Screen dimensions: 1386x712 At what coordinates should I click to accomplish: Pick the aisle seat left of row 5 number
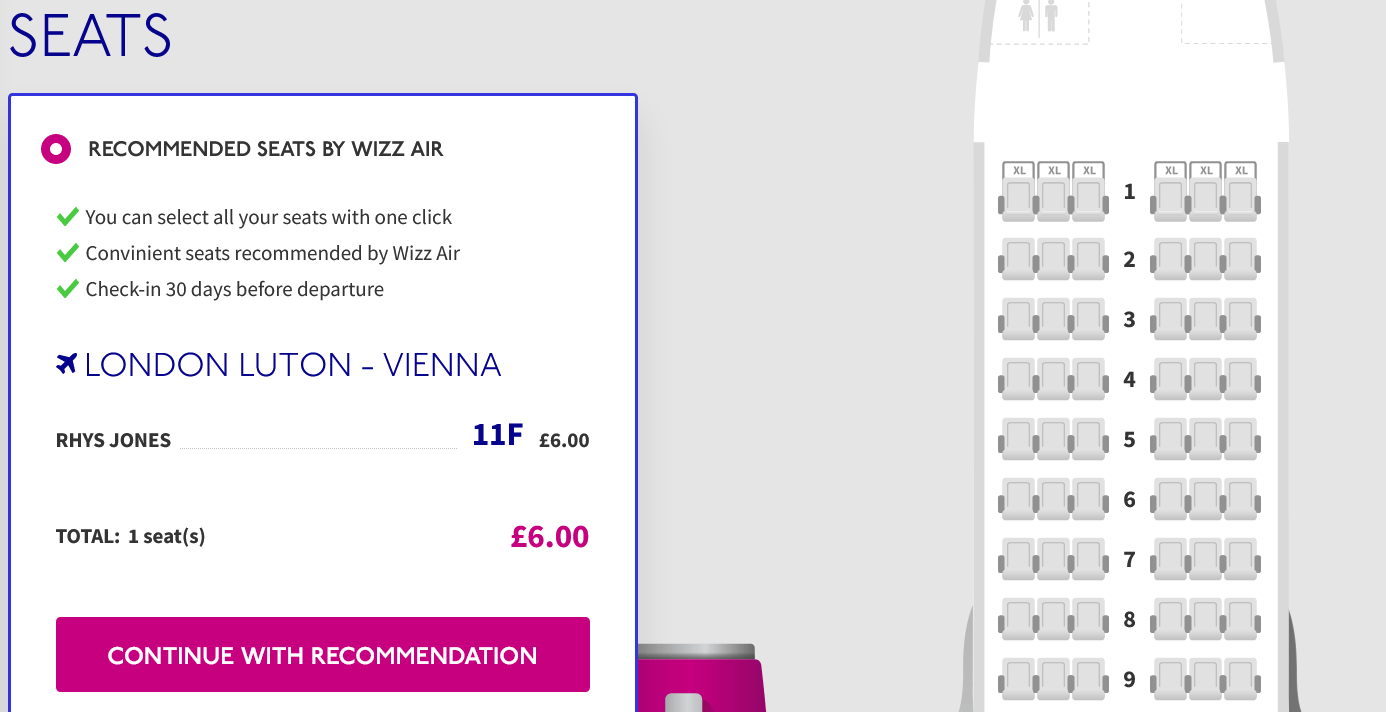pyautogui.click(x=1089, y=439)
